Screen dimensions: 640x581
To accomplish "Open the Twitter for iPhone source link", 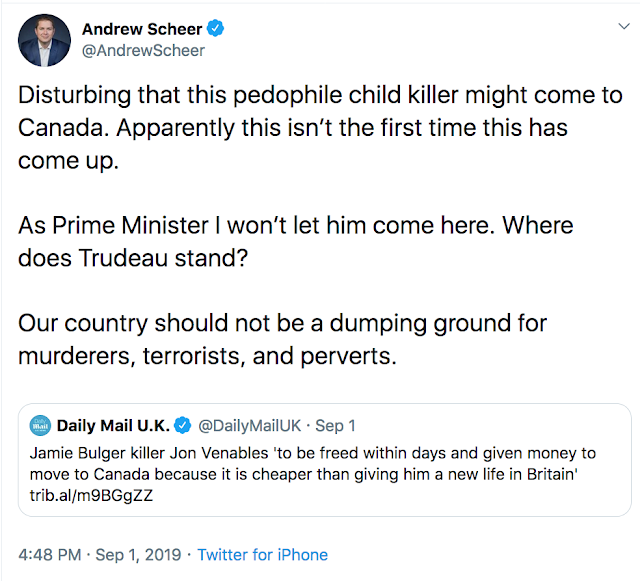I will [262, 554].
